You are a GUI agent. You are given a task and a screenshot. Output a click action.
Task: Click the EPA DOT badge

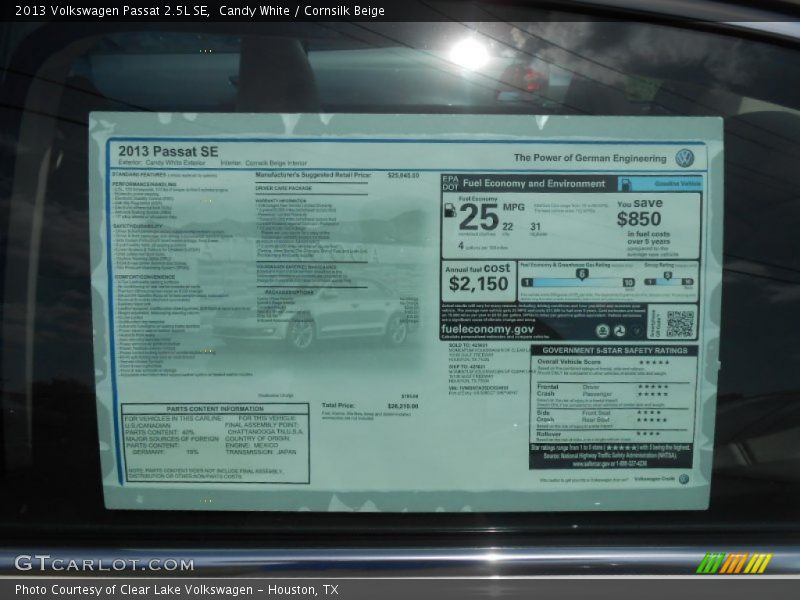pyautogui.click(x=450, y=184)
